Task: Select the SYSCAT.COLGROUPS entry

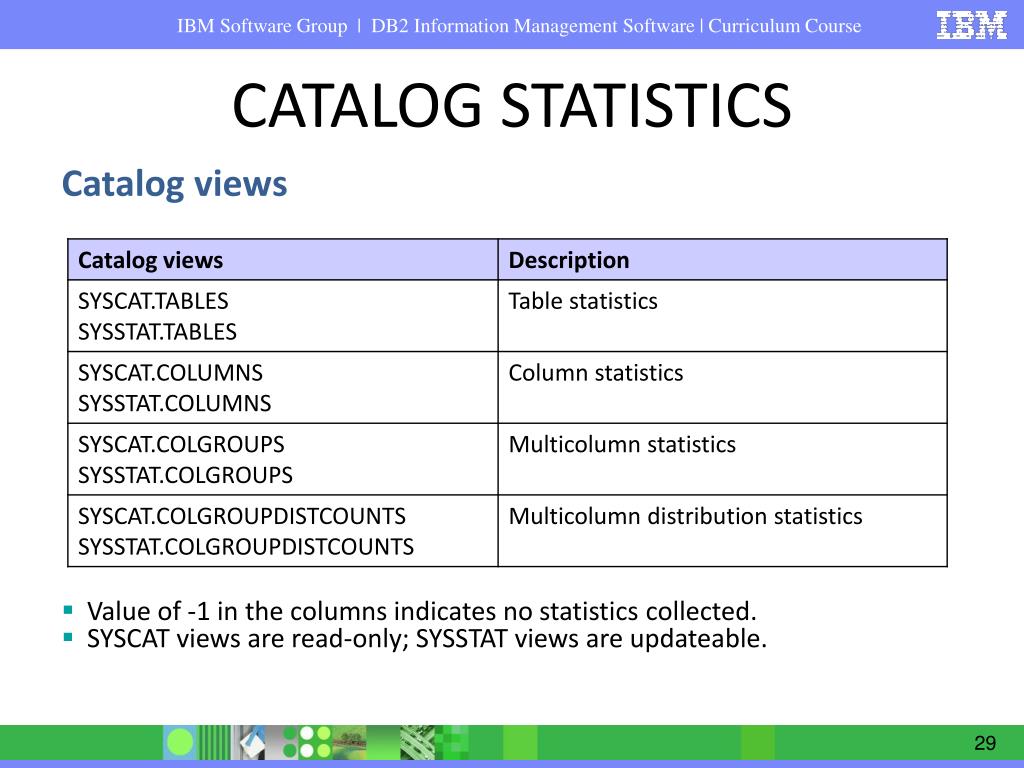Action: coord(181,445)
